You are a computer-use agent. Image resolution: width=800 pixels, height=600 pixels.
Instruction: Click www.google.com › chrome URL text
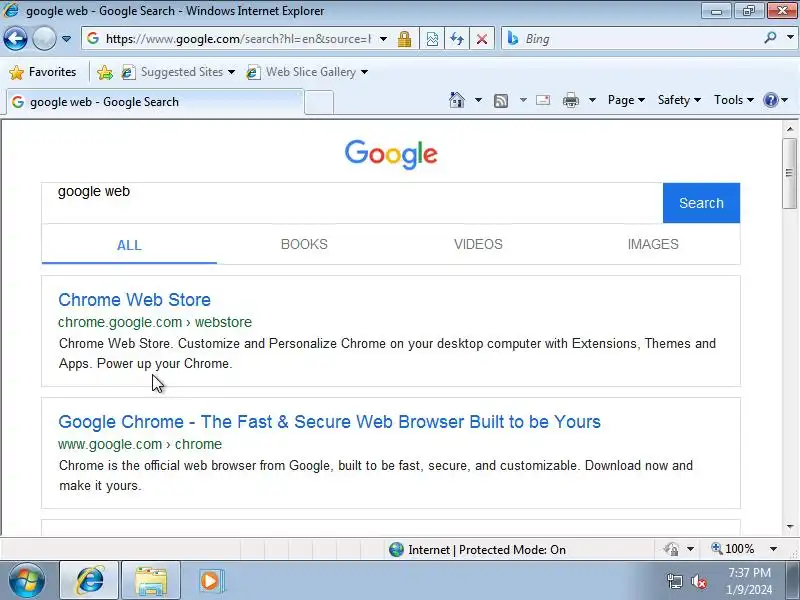click(140, 444)
